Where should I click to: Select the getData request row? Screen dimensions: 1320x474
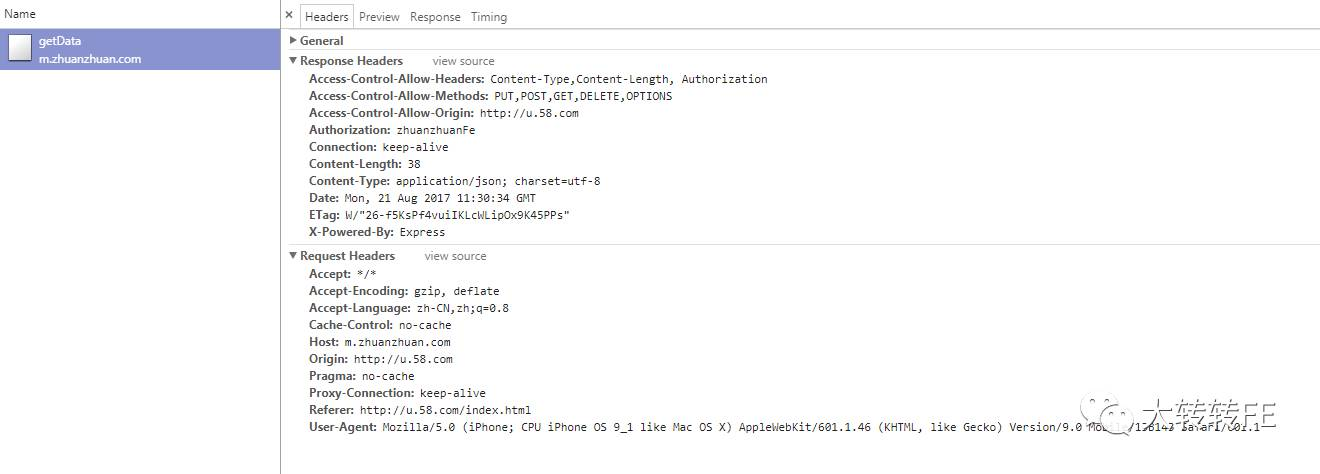[x=140, y=49]
